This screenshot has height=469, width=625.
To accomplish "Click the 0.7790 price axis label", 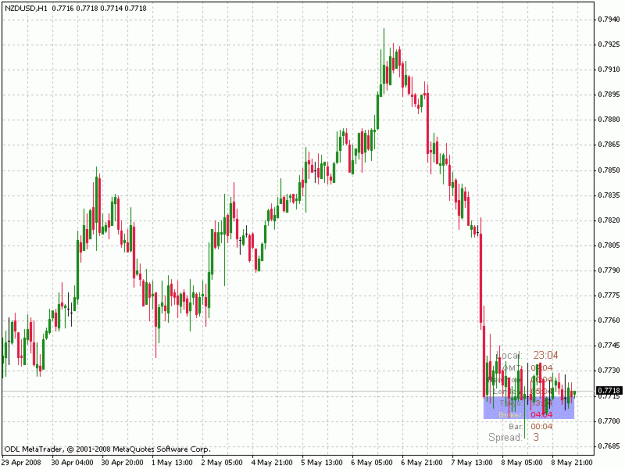I will point(609,271).
